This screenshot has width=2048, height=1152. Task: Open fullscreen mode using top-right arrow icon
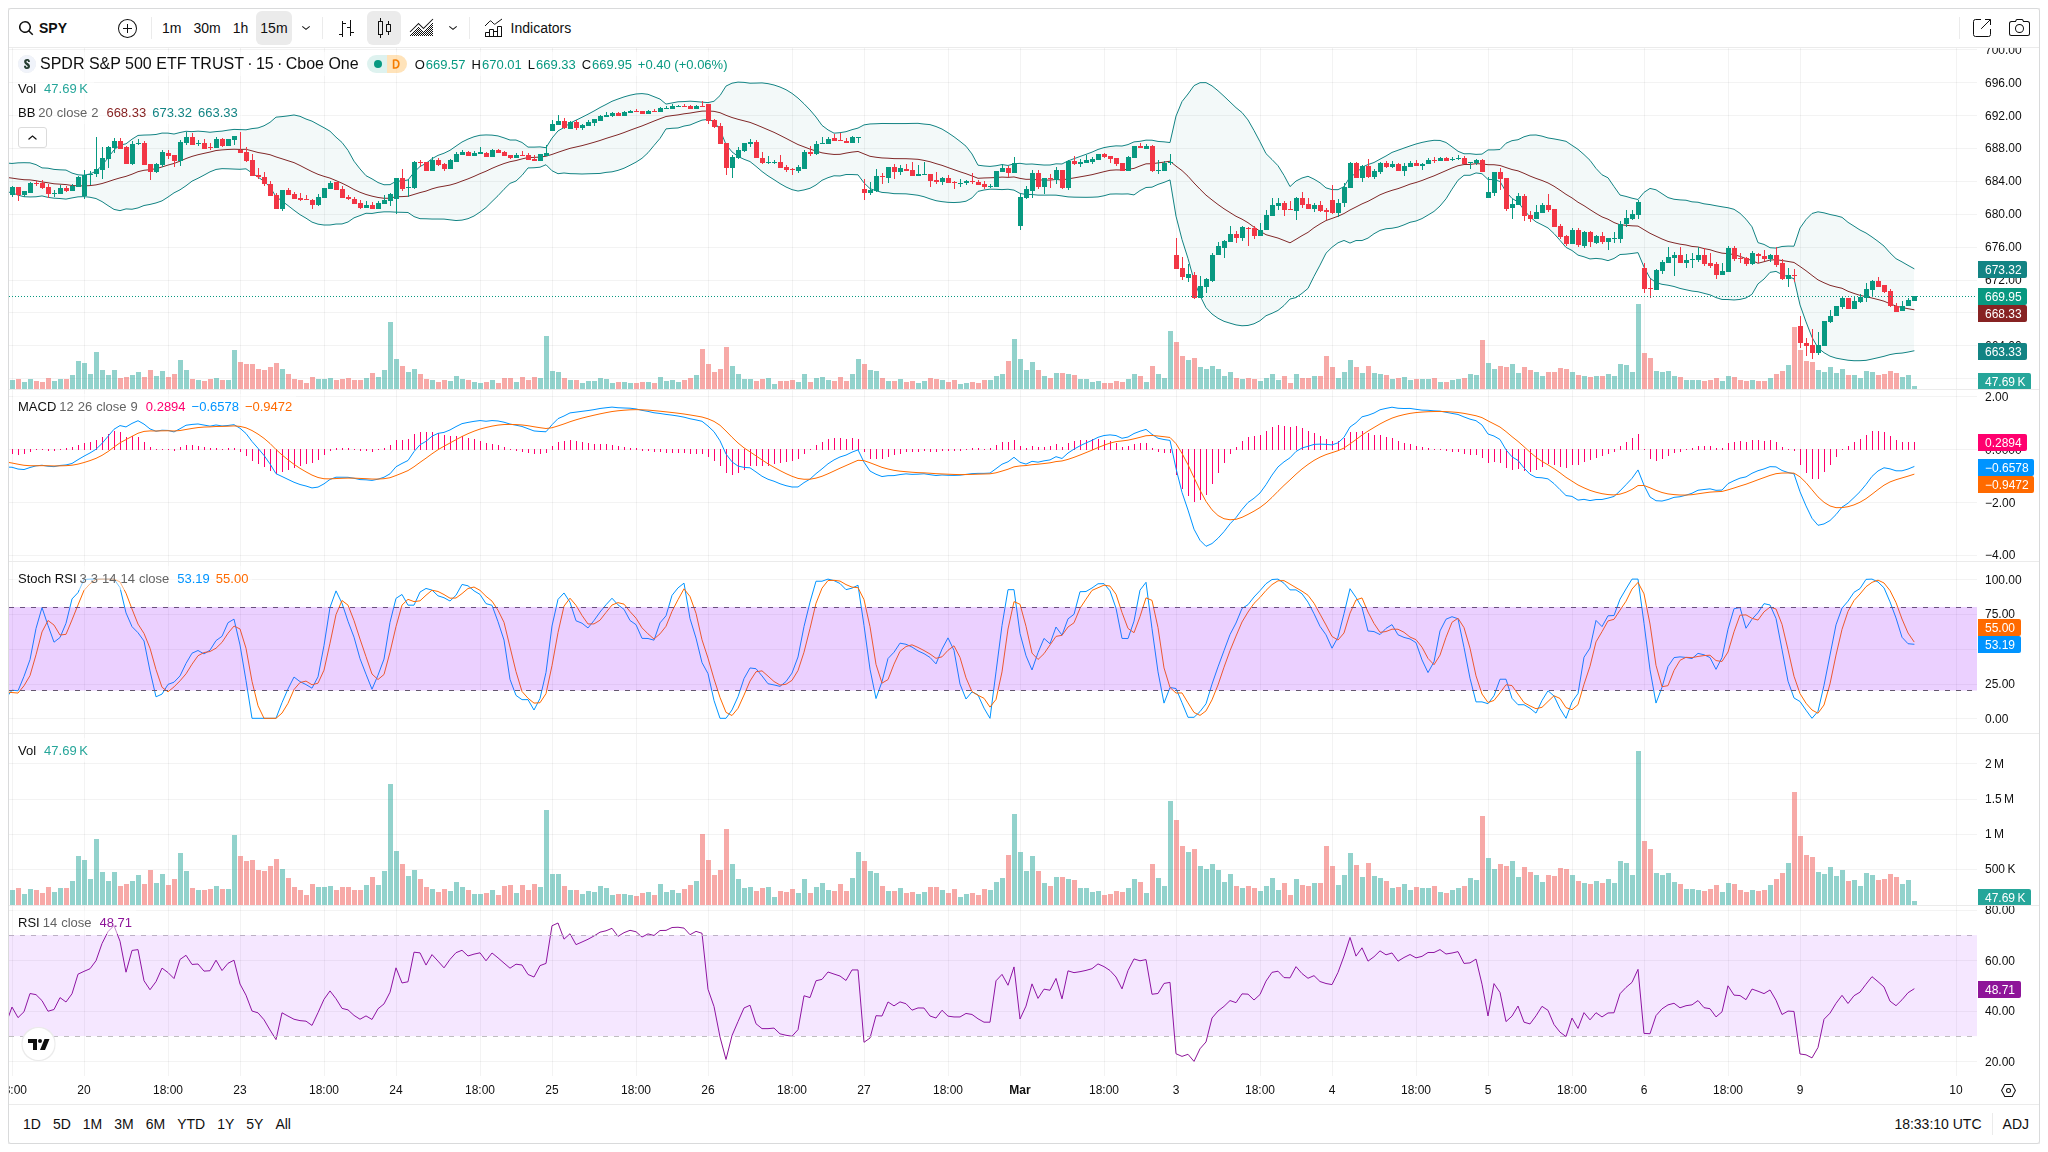(1981, 28)
